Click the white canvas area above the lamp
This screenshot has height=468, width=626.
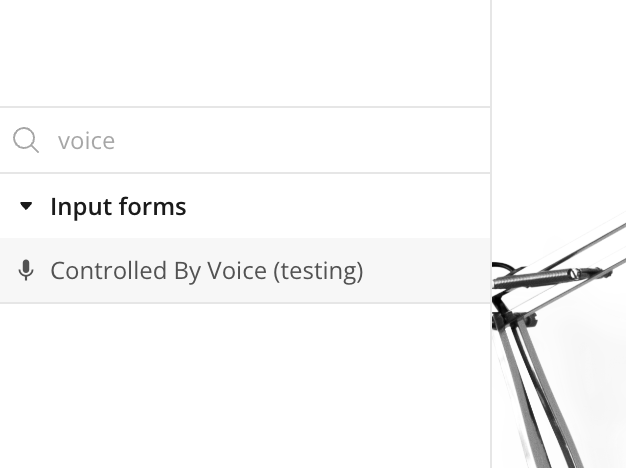tap(559, 104)
